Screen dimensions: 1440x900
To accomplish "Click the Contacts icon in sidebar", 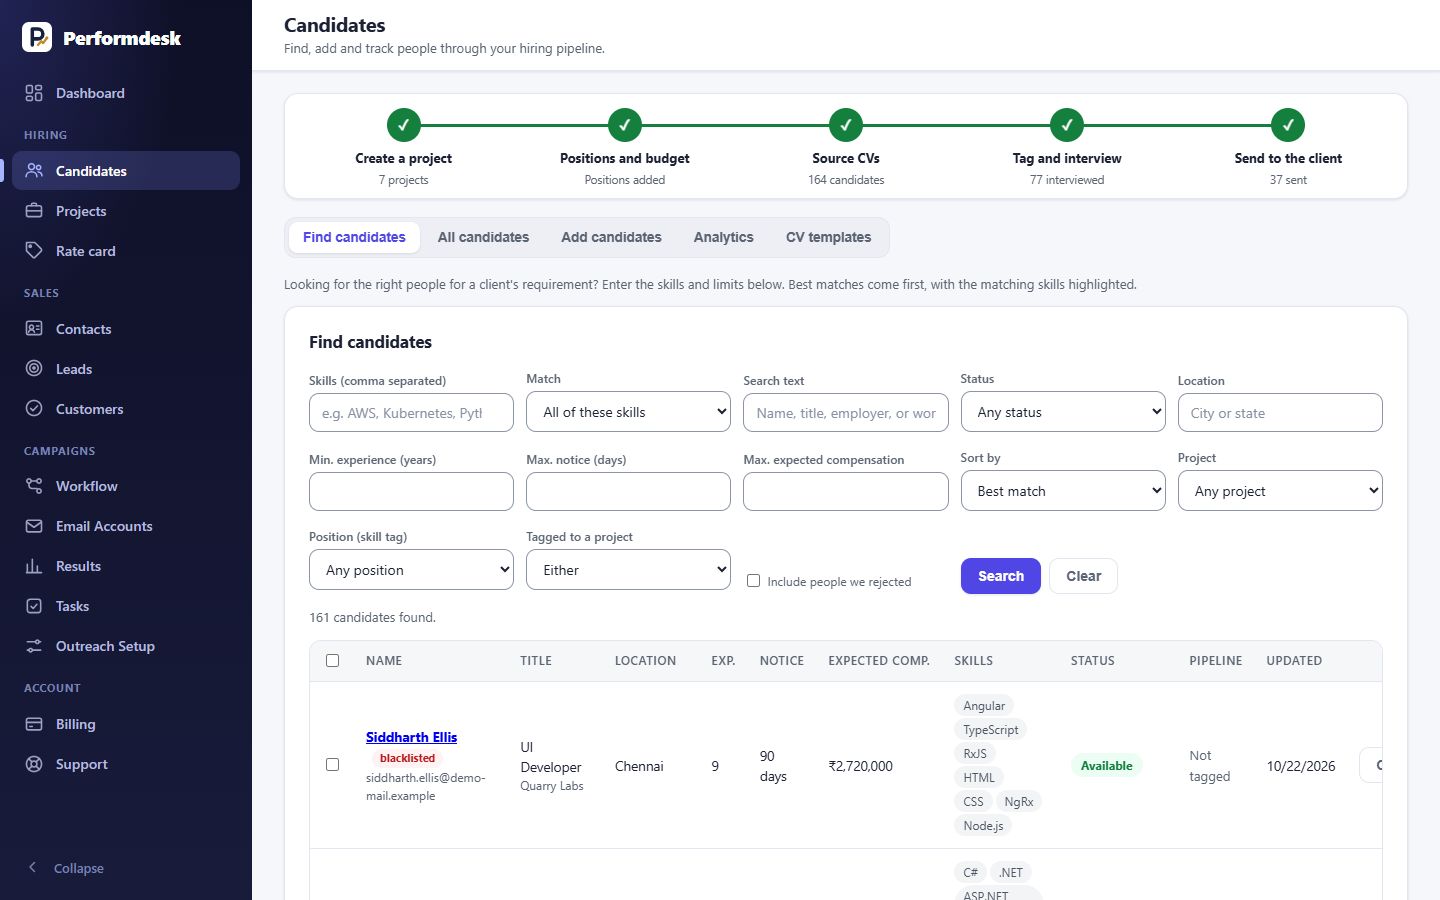I will (x=34, y=329).
